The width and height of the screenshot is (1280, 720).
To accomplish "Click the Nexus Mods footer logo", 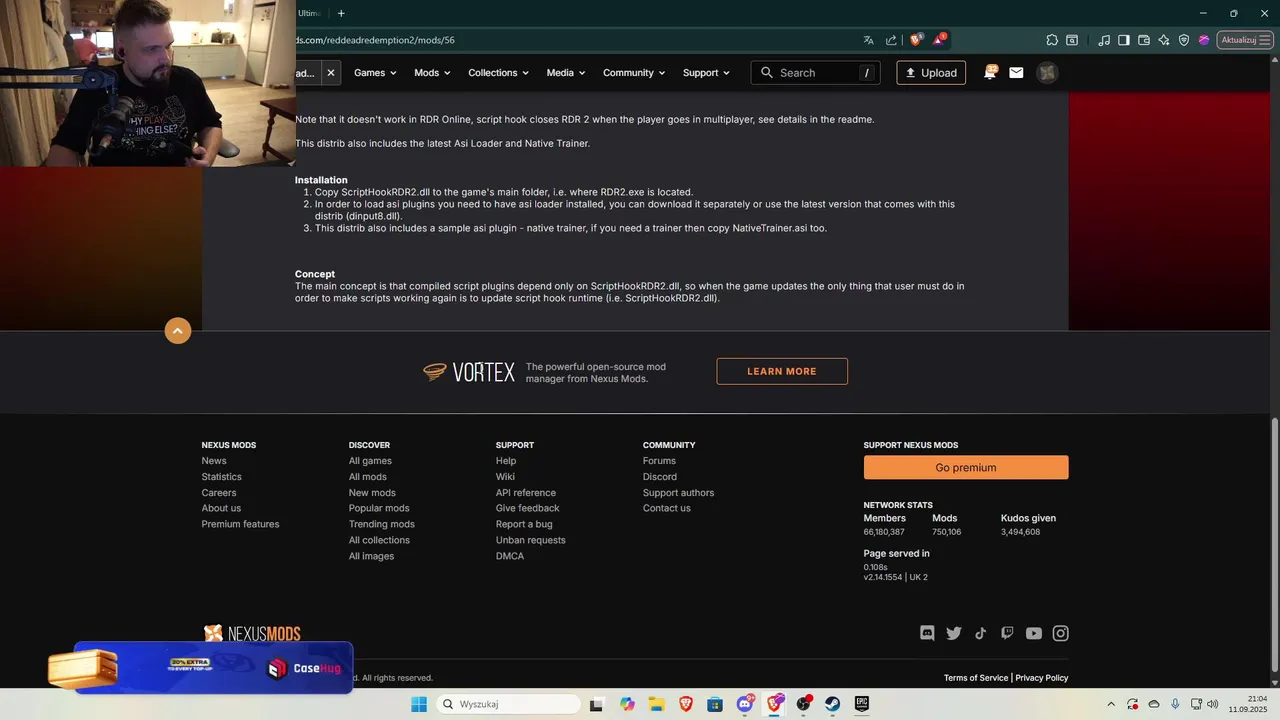I will coord(252,633).
